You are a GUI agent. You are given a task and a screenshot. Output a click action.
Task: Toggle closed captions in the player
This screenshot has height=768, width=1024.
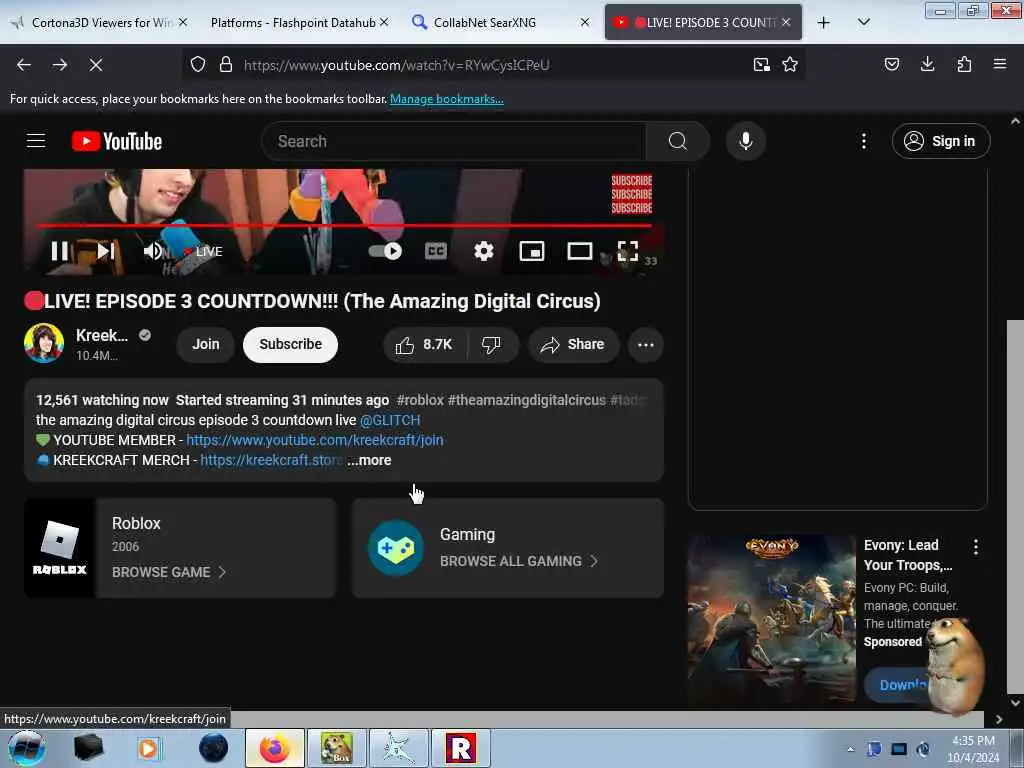pyautogui.click(x=436, y=251)
